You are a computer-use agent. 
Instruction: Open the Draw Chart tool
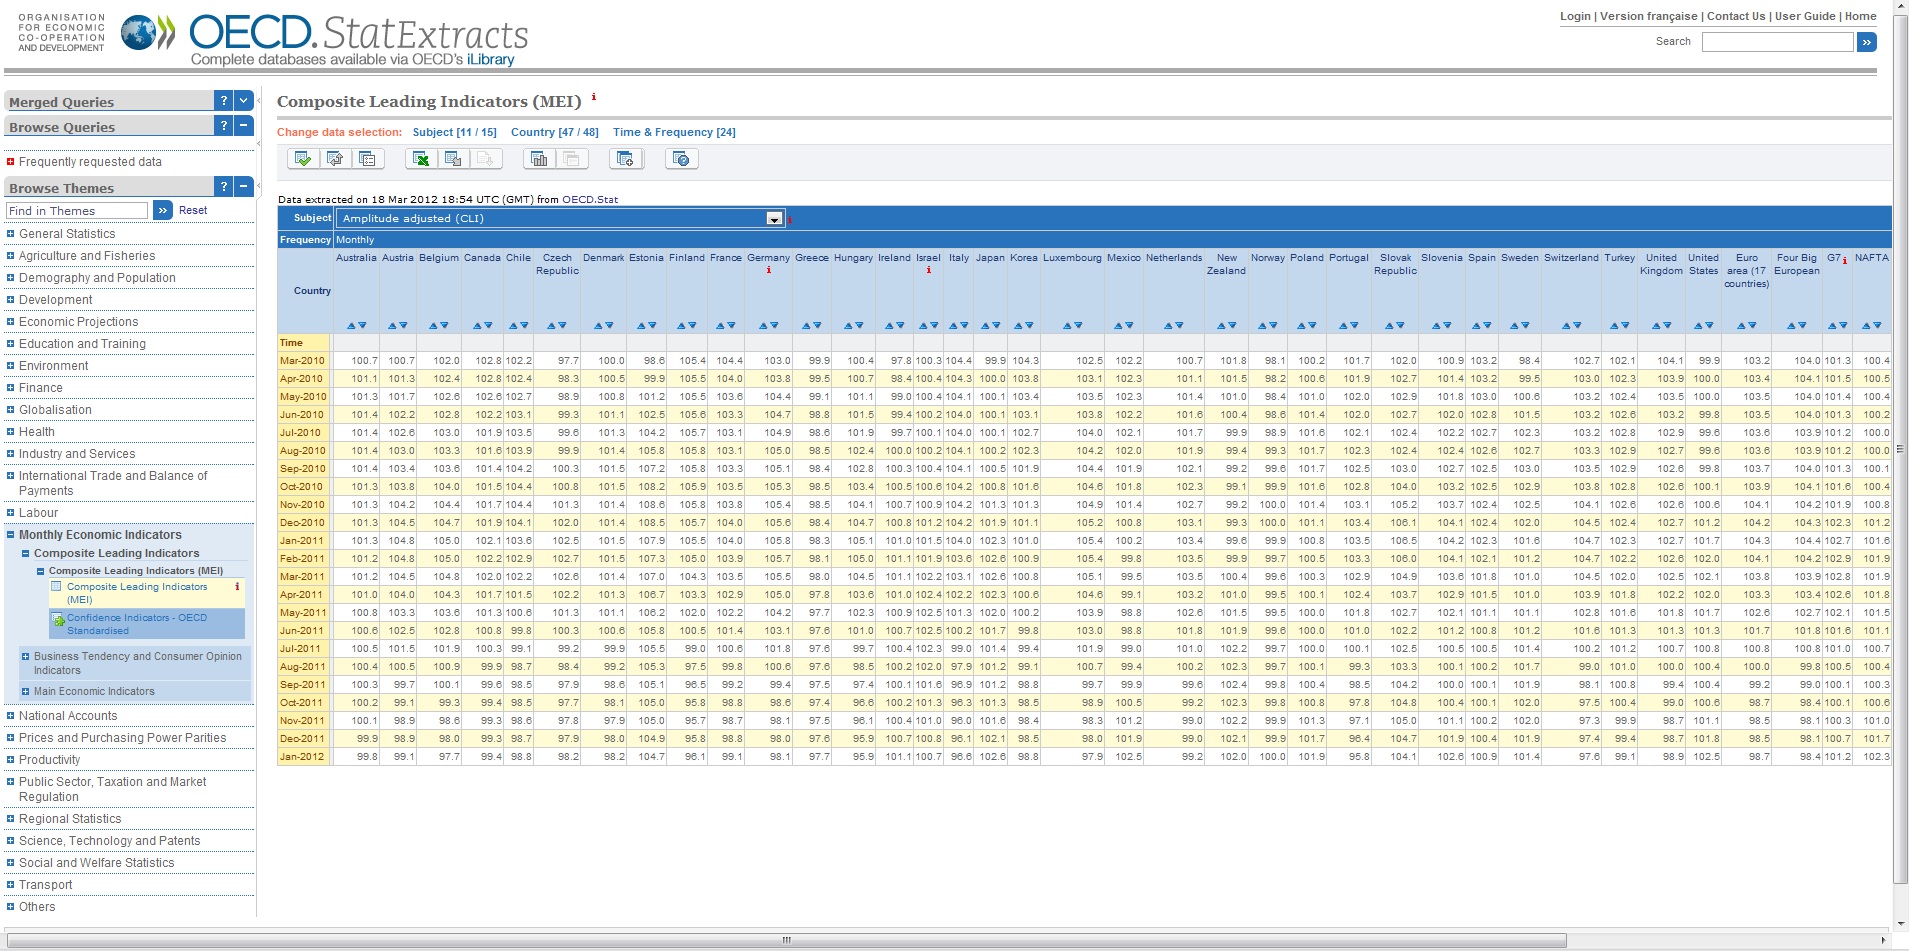(x=538, y=158)
